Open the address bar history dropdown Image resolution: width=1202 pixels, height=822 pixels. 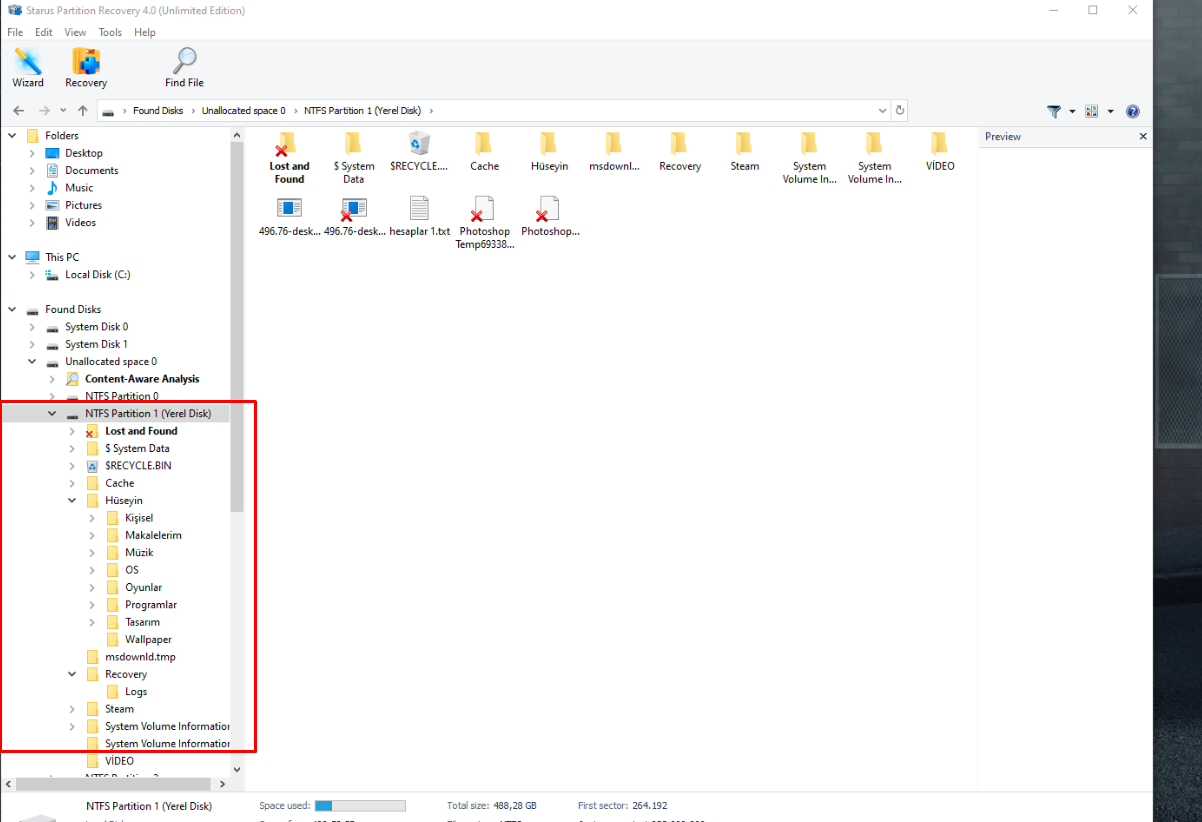882,111
